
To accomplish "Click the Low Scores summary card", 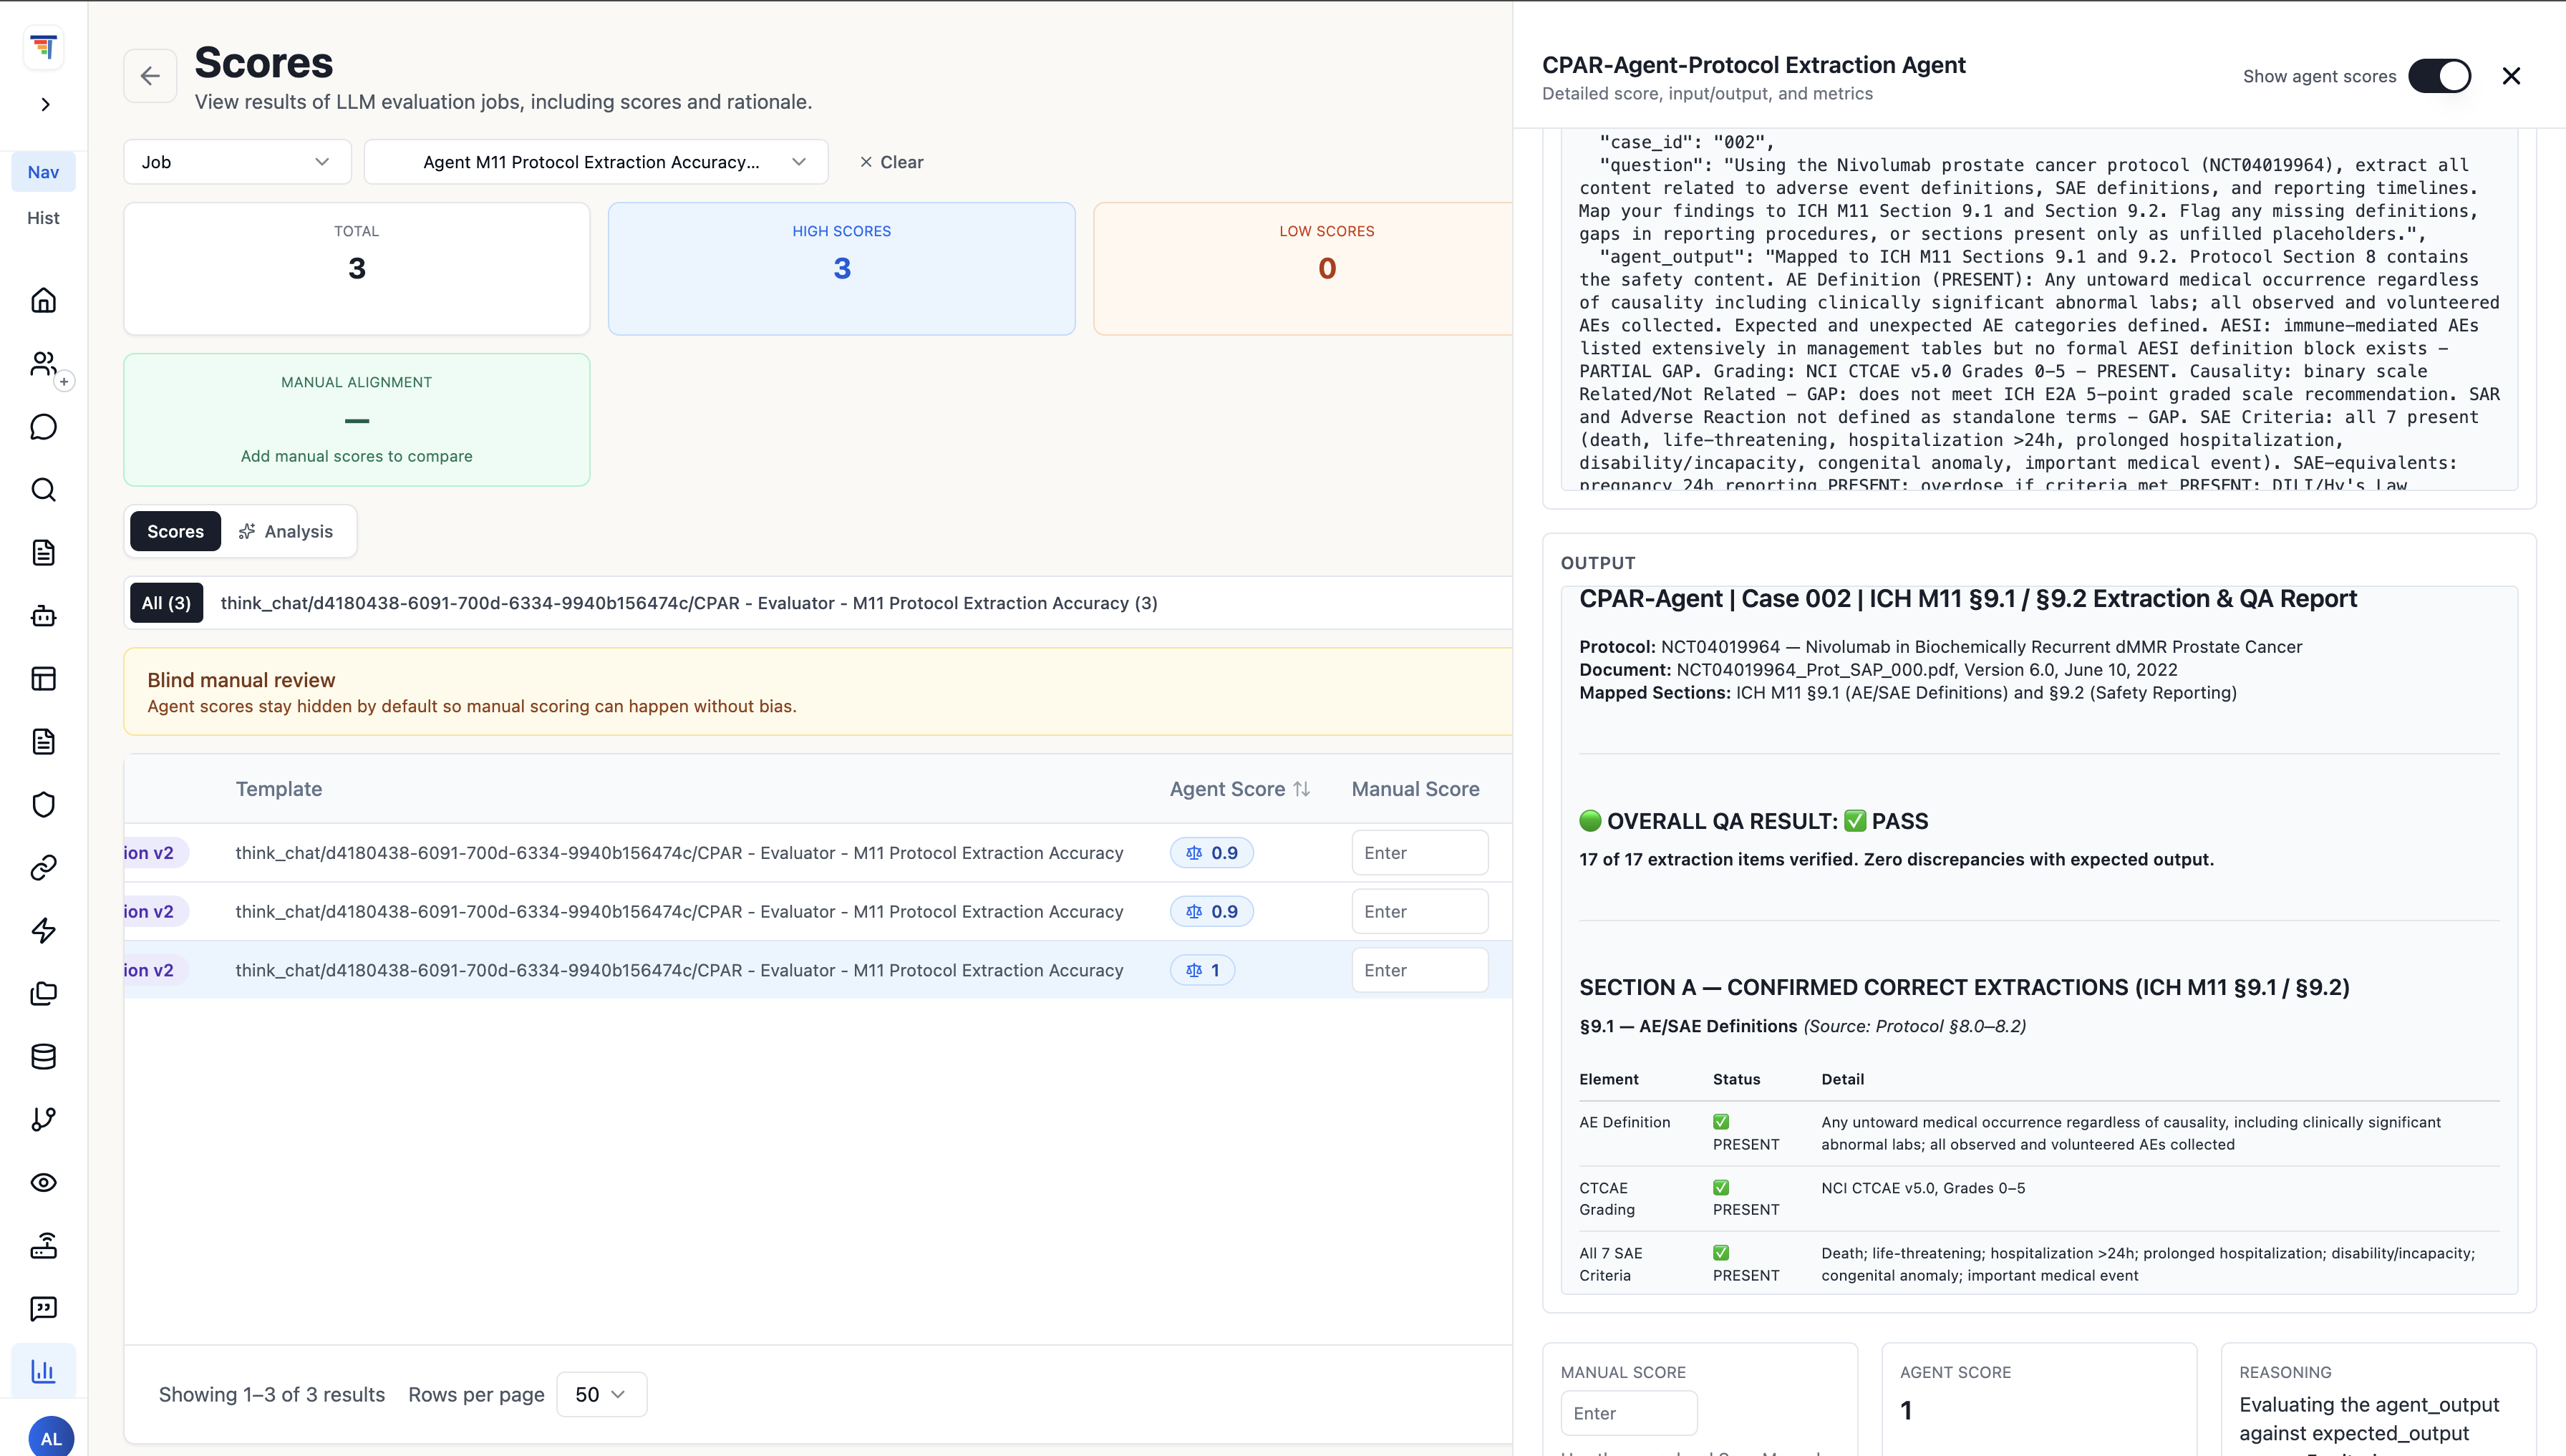I will click(1303, 269).
